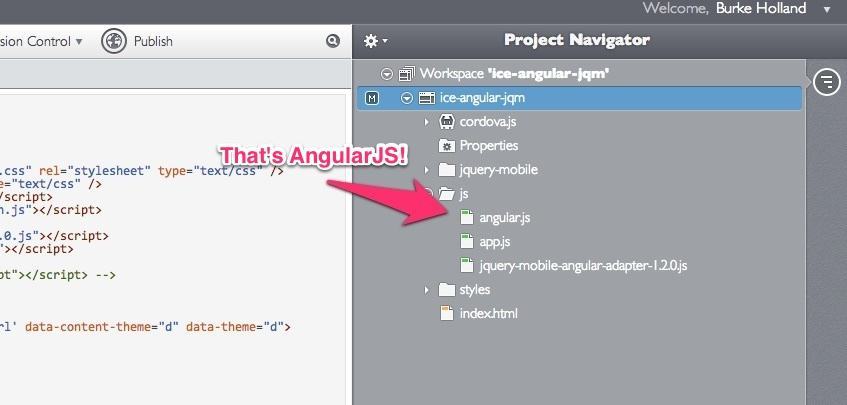Screen dimensions: 847x405
Task: Expand the jquery-mobile folder
Action: pos(426,170)
